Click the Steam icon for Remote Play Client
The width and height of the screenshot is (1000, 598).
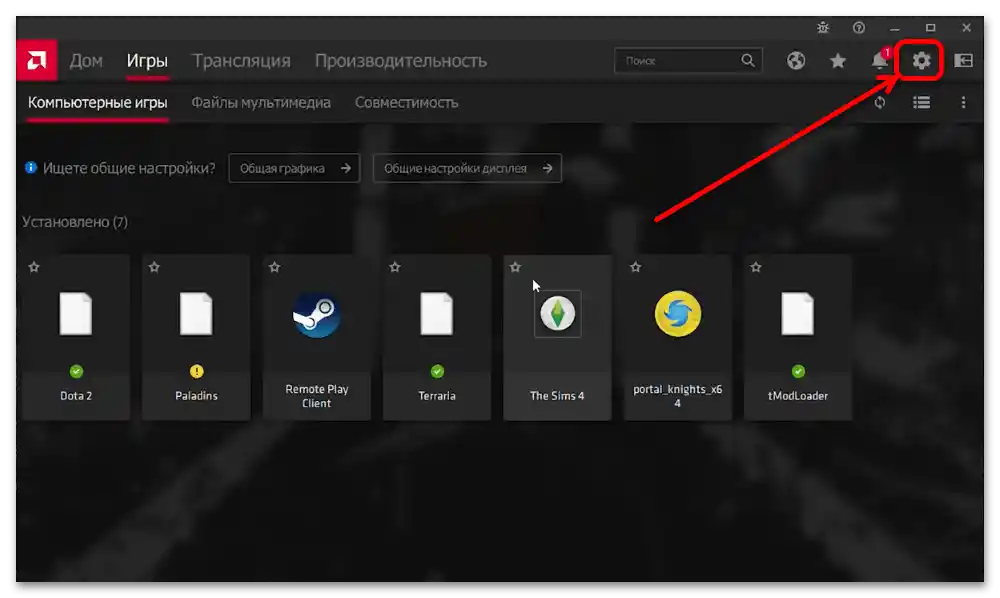click(x=316, y=314)
